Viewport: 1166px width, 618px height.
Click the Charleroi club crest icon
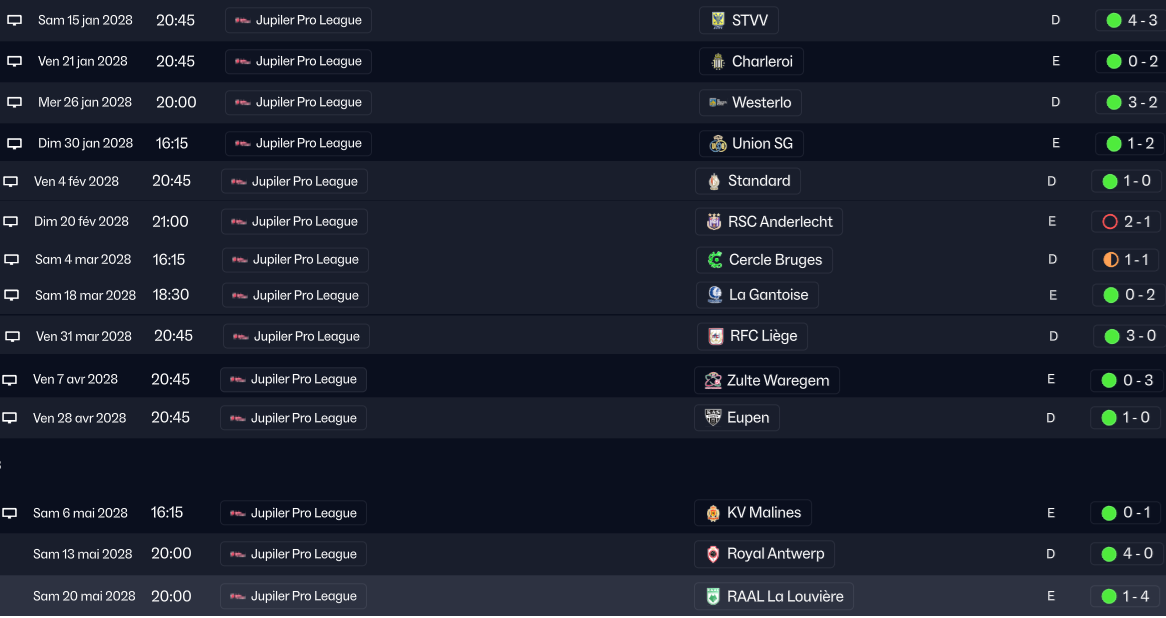point(718,62)
